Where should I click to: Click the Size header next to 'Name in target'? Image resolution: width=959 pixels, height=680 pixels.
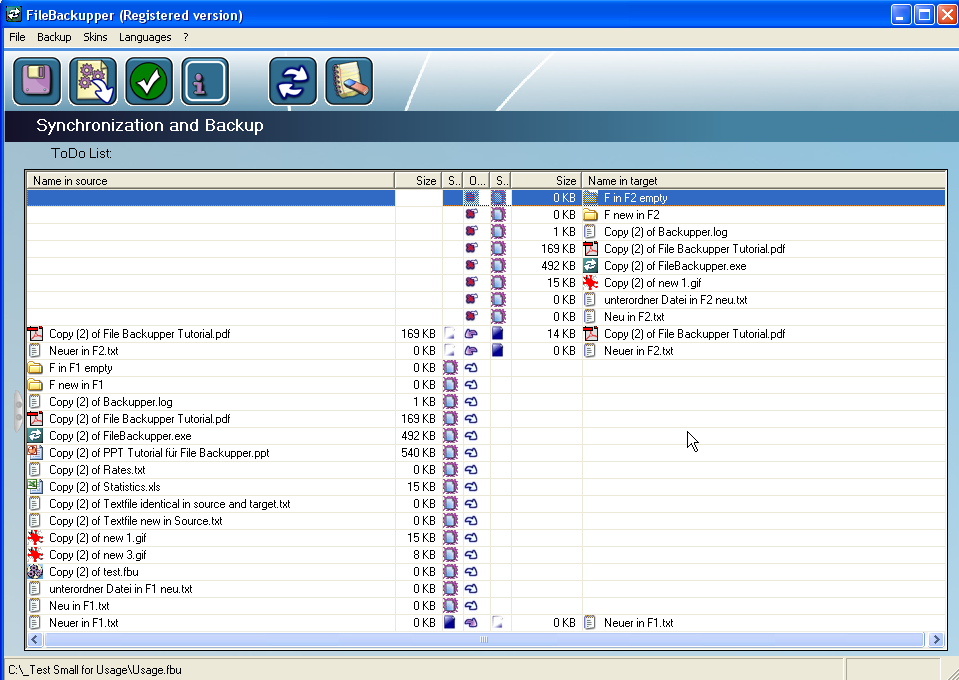pos(546,180)
